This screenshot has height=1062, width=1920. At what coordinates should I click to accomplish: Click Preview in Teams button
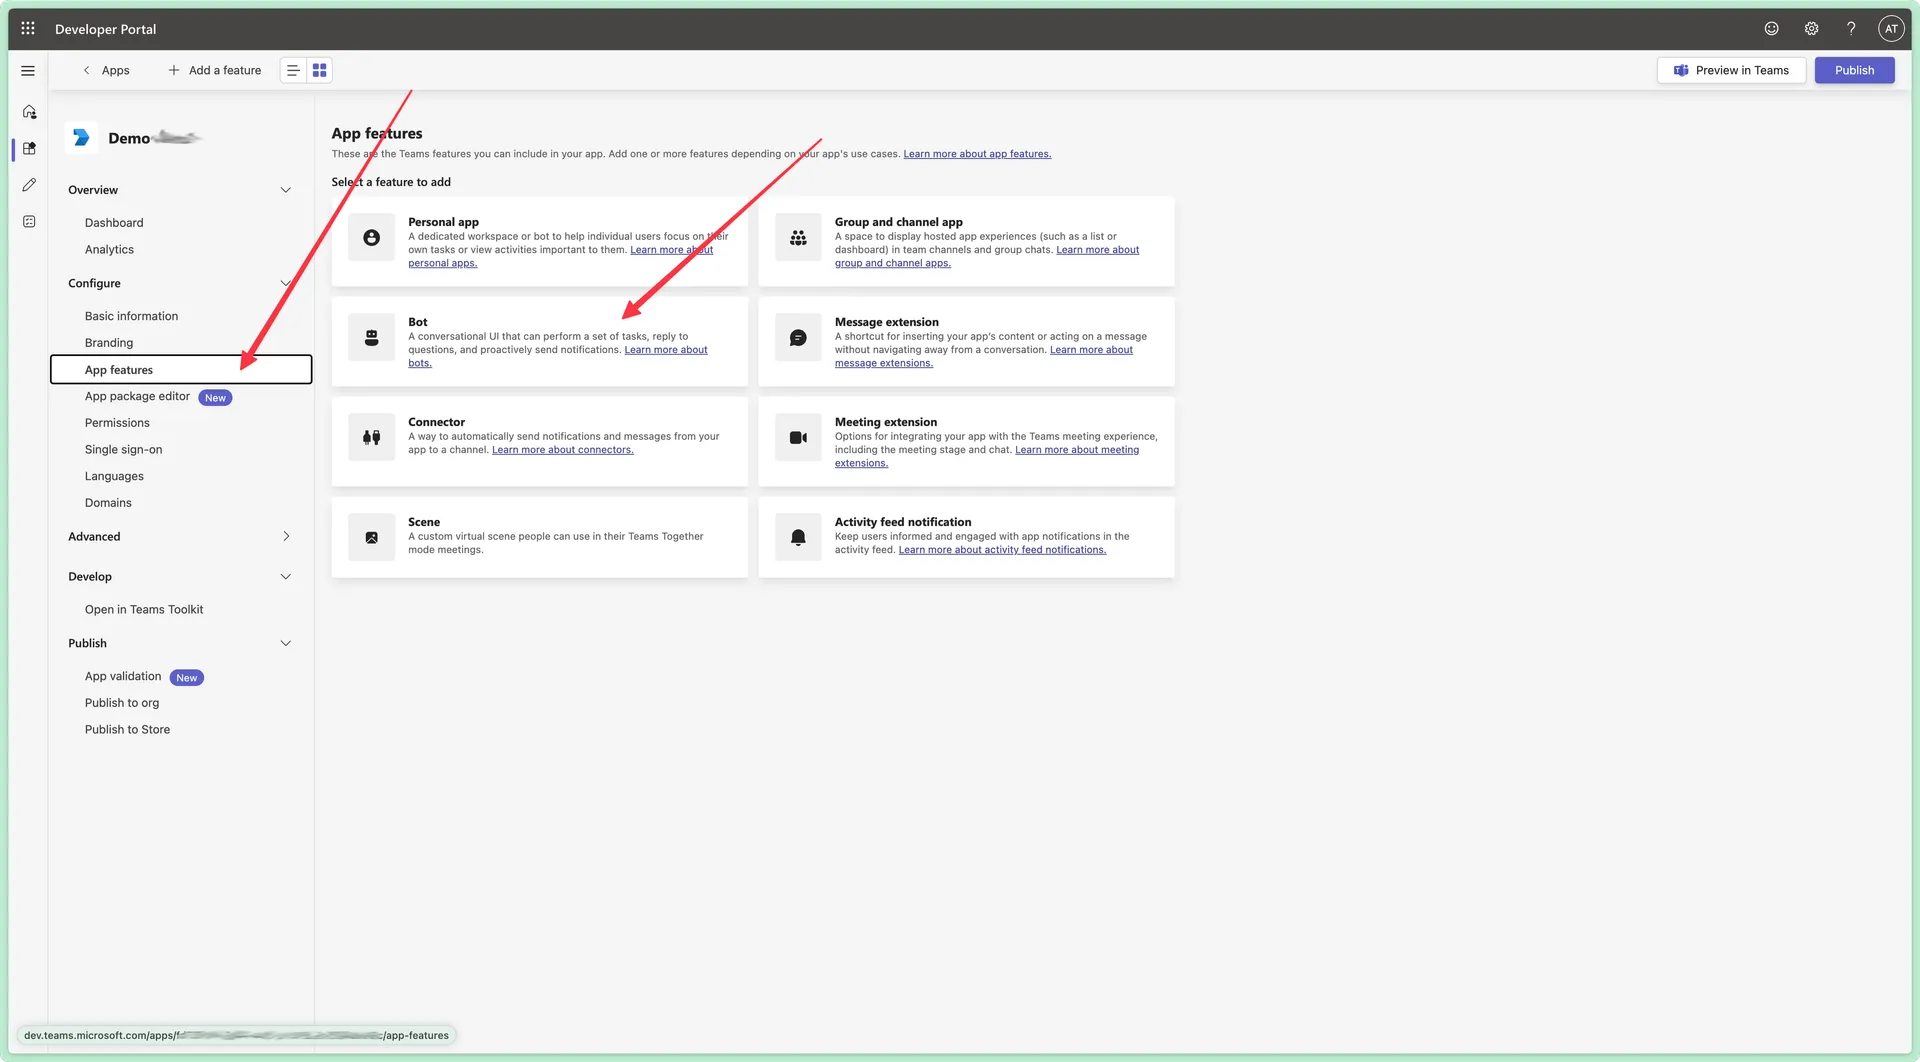pyautogui.click(x=1731, y=70)
